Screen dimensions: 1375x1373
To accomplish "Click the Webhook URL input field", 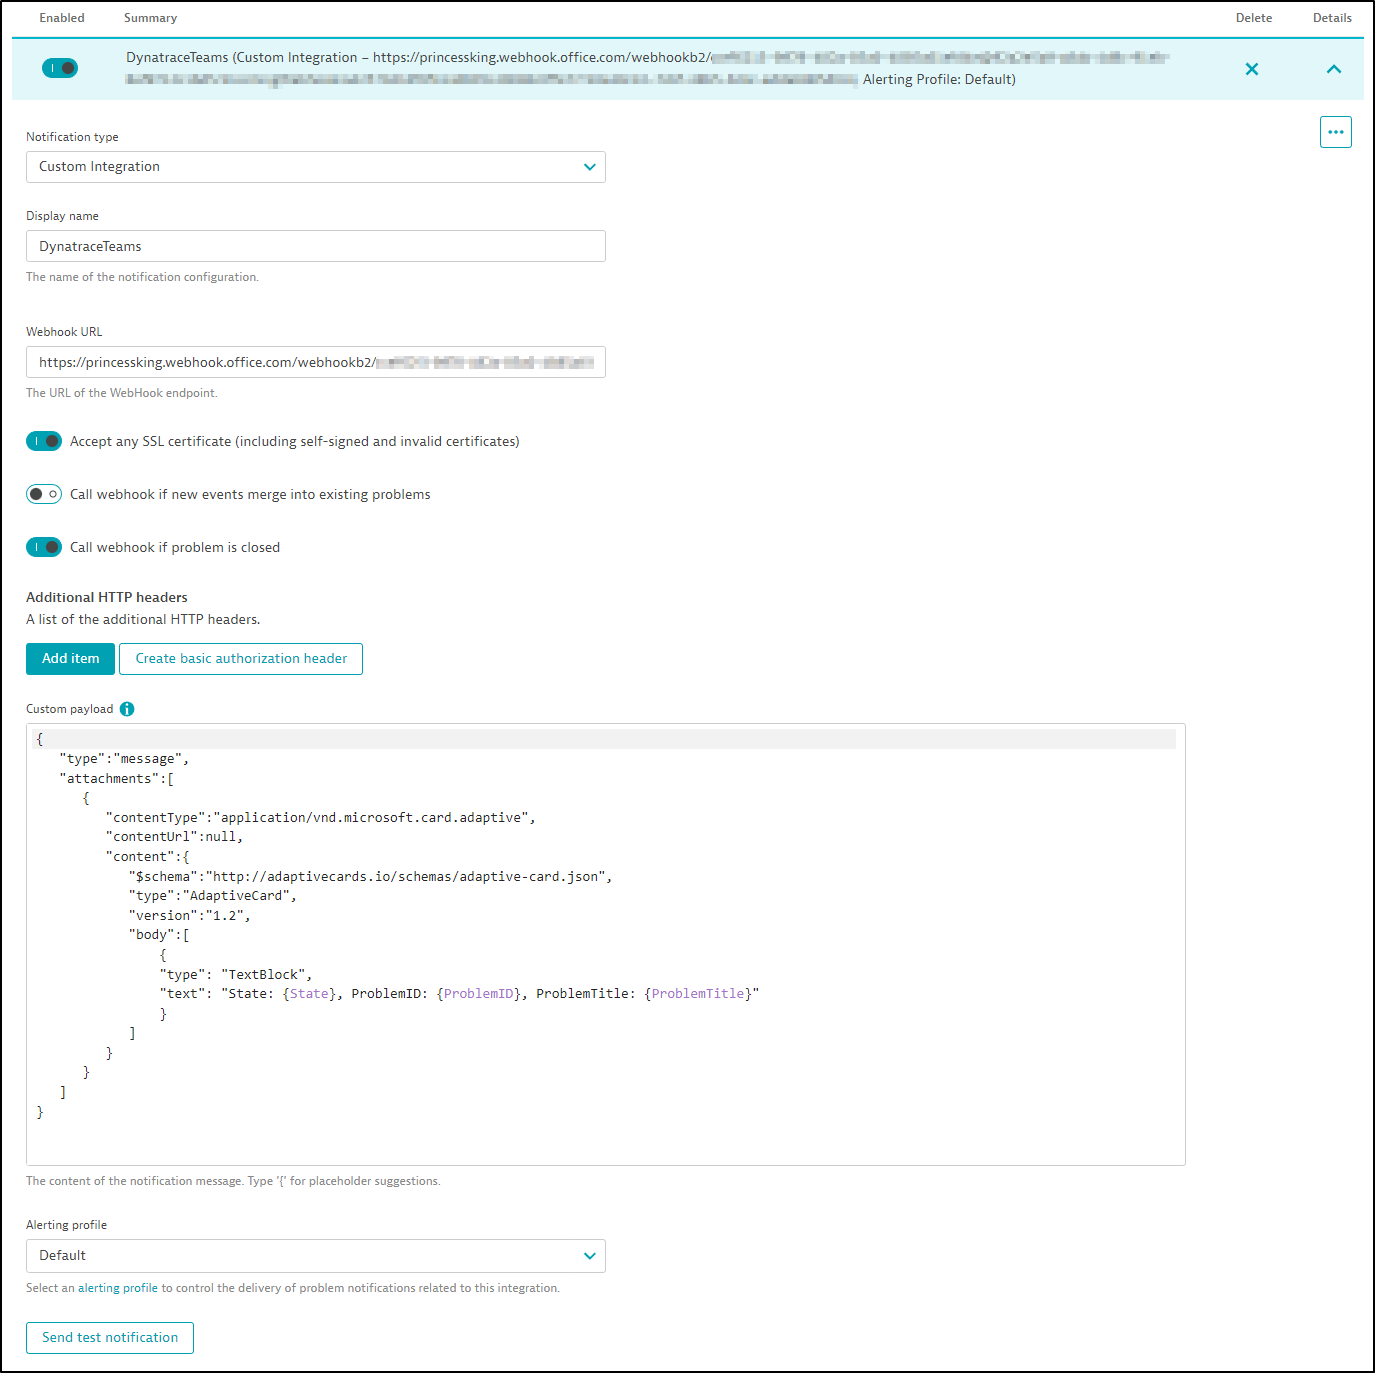I will [x=316, y=362].
